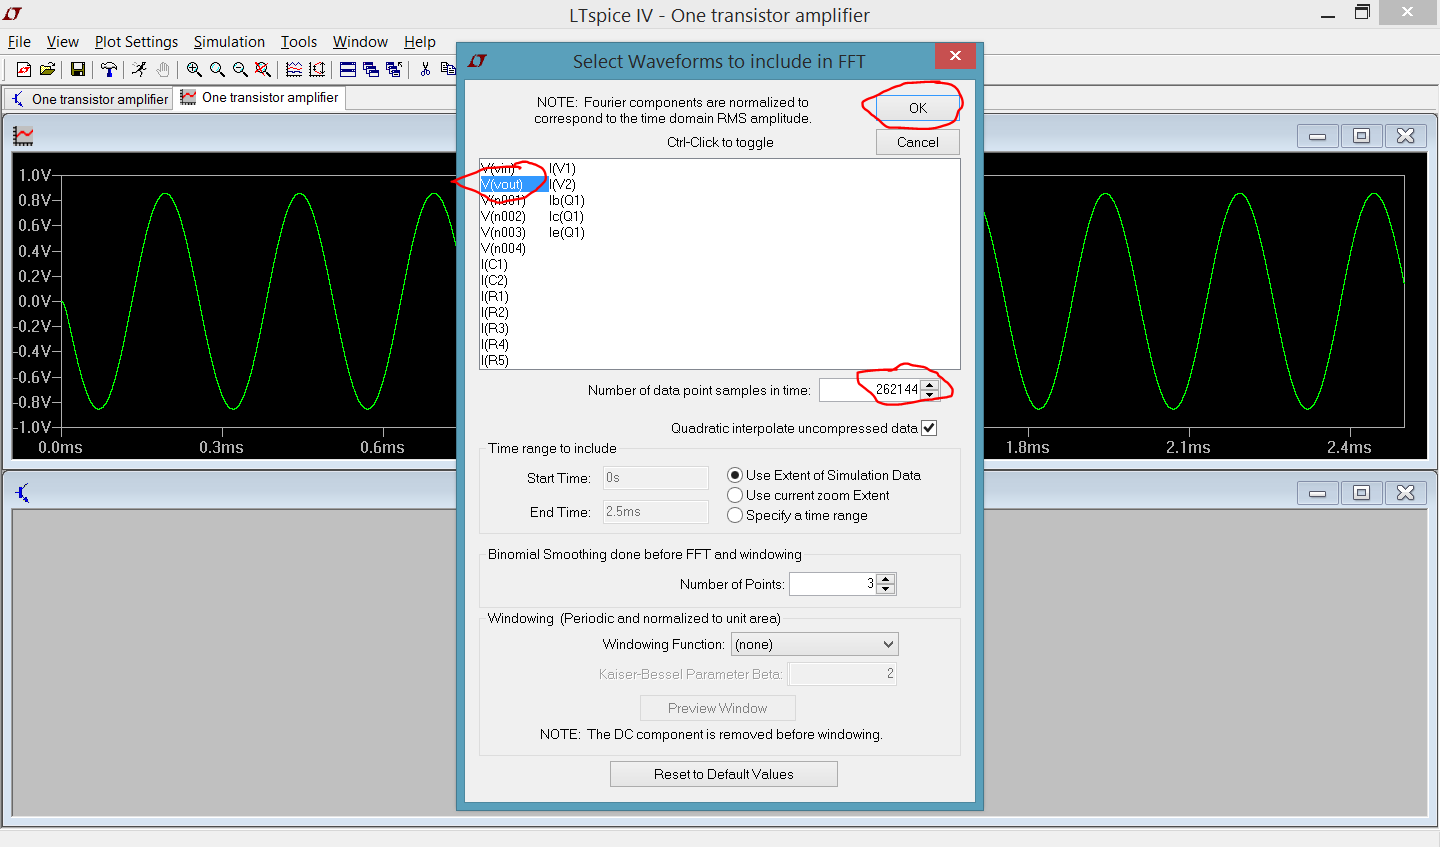Viewport: 1440px width, 847px height.
Task: Click the LTspice logo in title bar
Action: click(x=13, y=14)
